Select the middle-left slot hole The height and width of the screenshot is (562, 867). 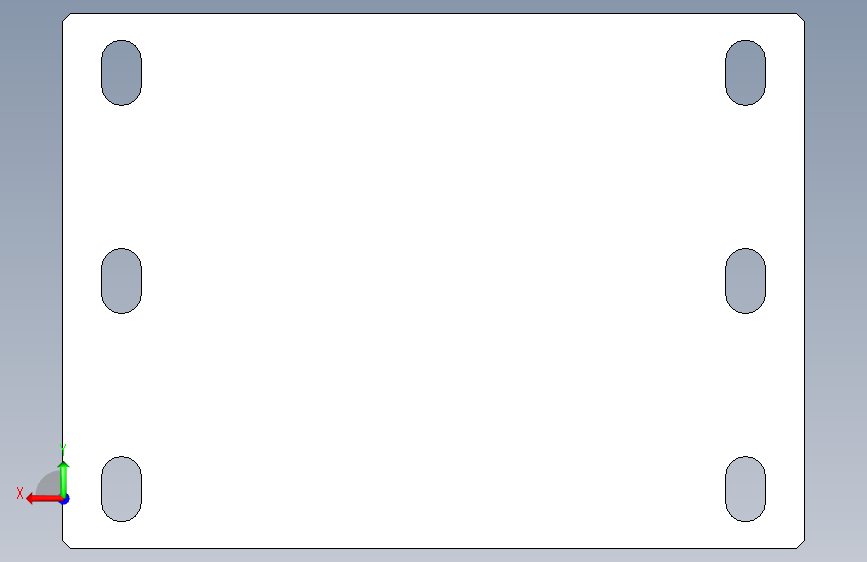[121, 281]
